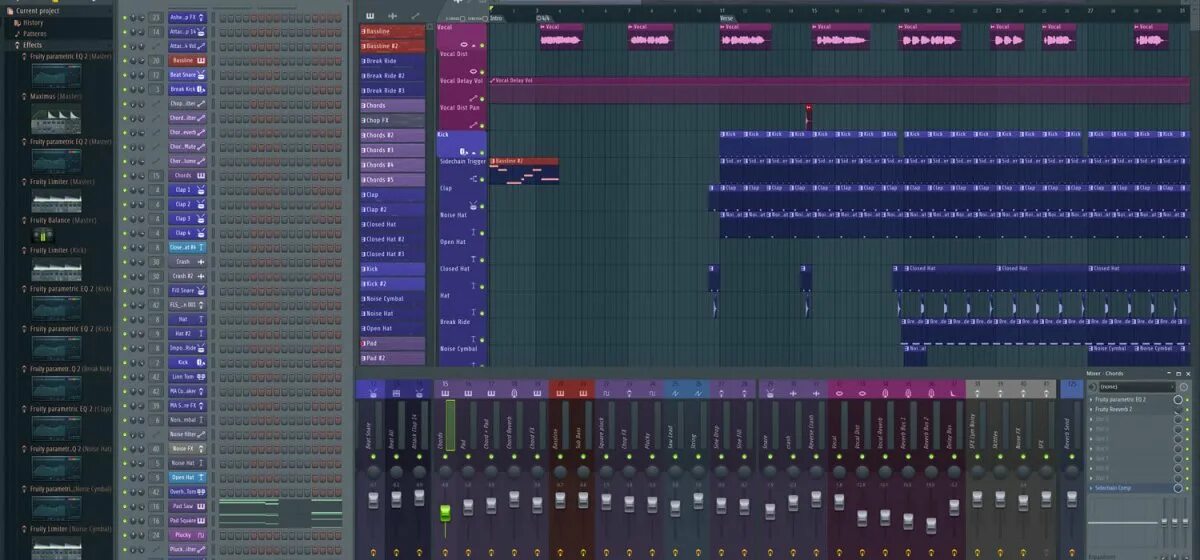Show patterns in playlist picker panel

(x=370, y=16)
